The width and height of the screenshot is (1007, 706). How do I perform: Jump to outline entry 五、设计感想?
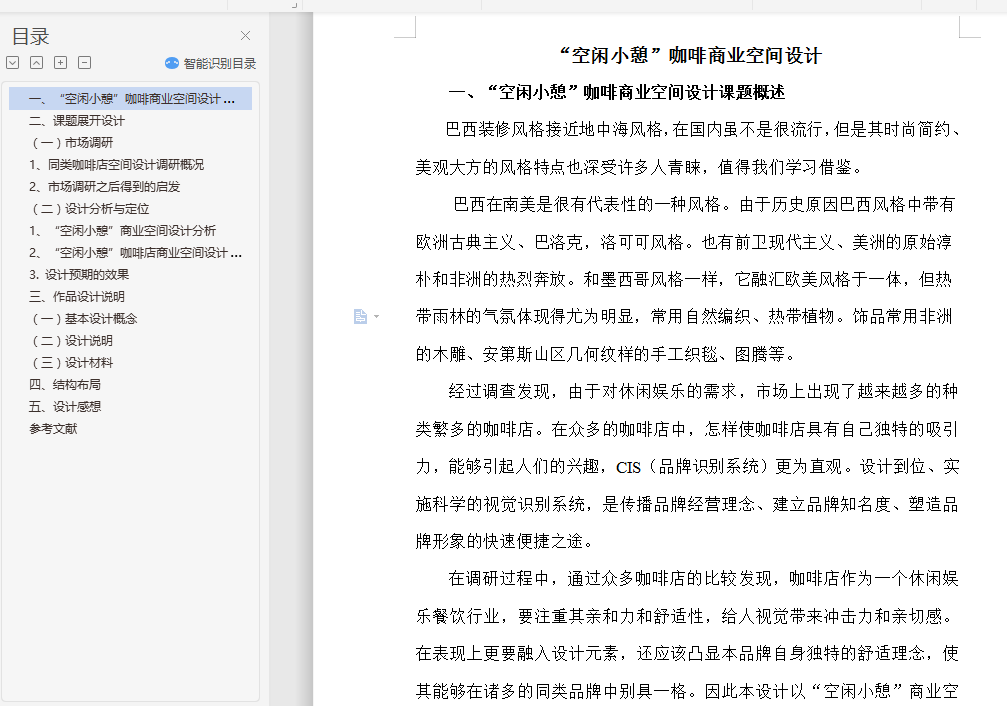click(64, 407)
